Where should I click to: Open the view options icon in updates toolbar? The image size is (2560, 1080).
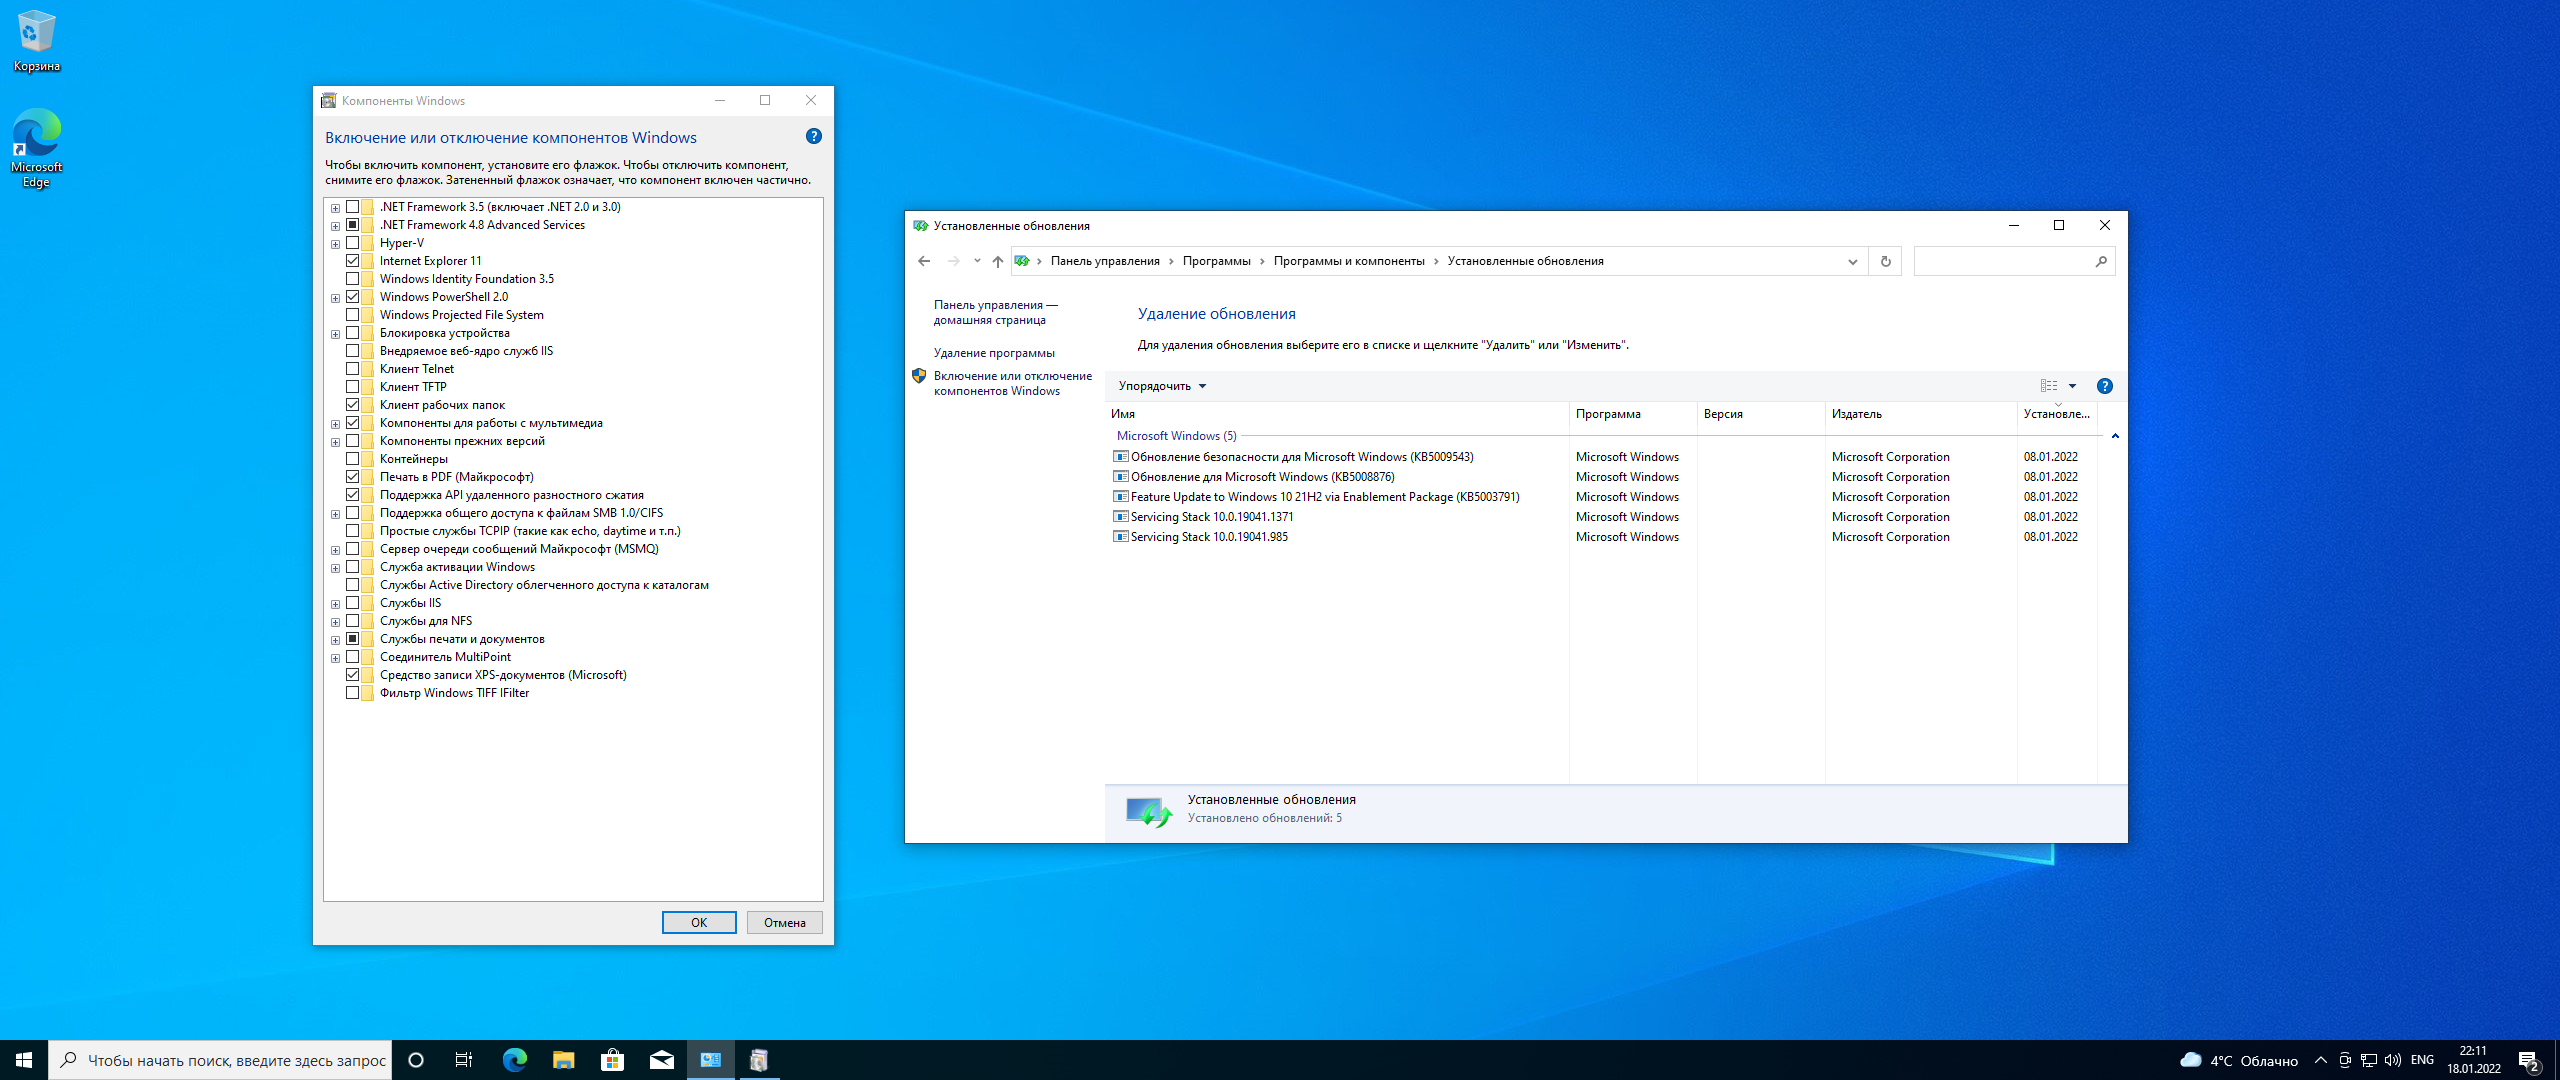(x=2049, y=386)
